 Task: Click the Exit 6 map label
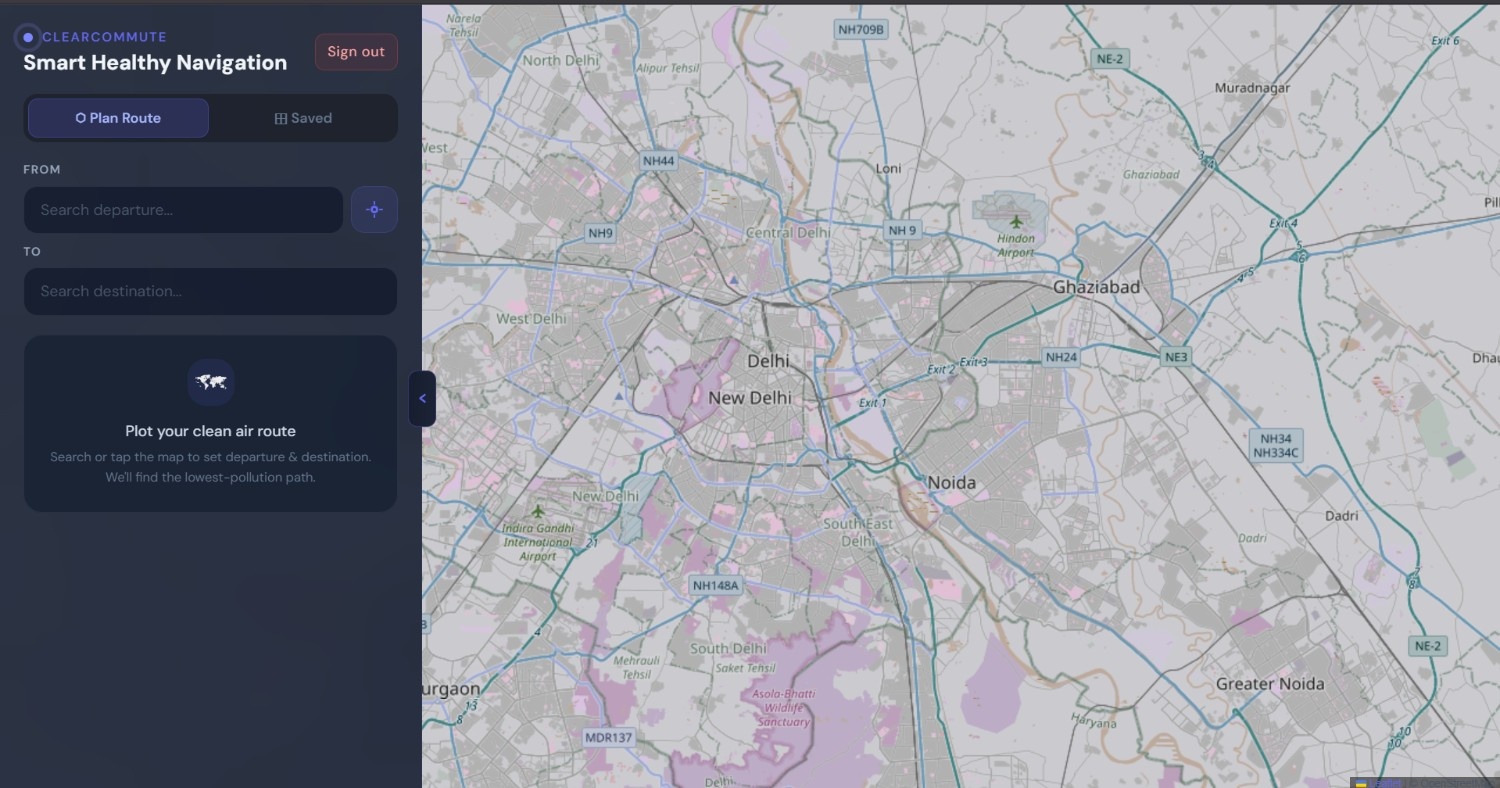coord(1445,41)
